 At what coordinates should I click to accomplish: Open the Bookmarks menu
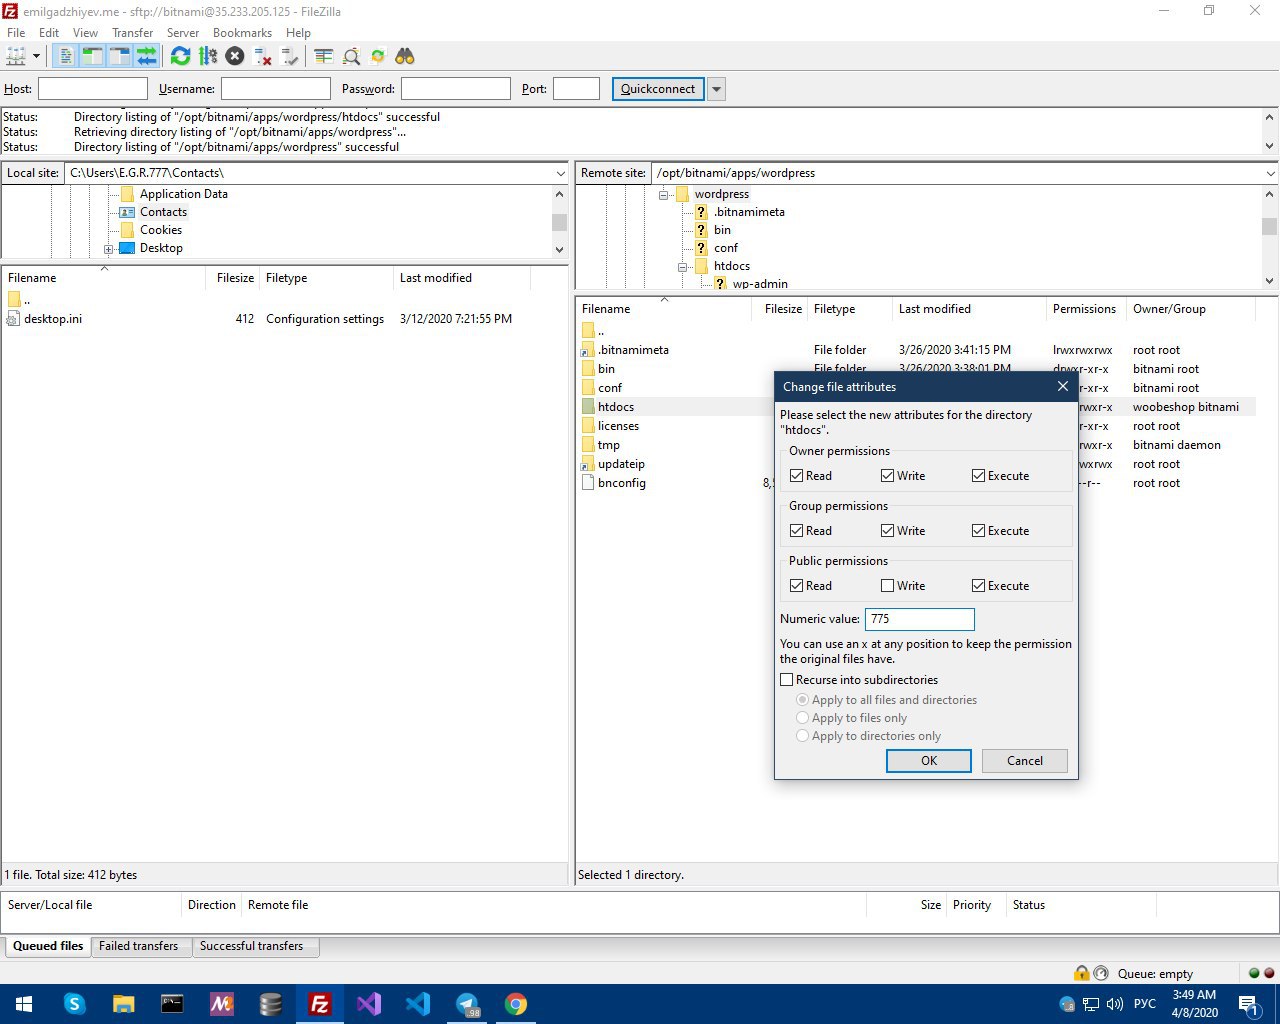click(x=242, y=33)
